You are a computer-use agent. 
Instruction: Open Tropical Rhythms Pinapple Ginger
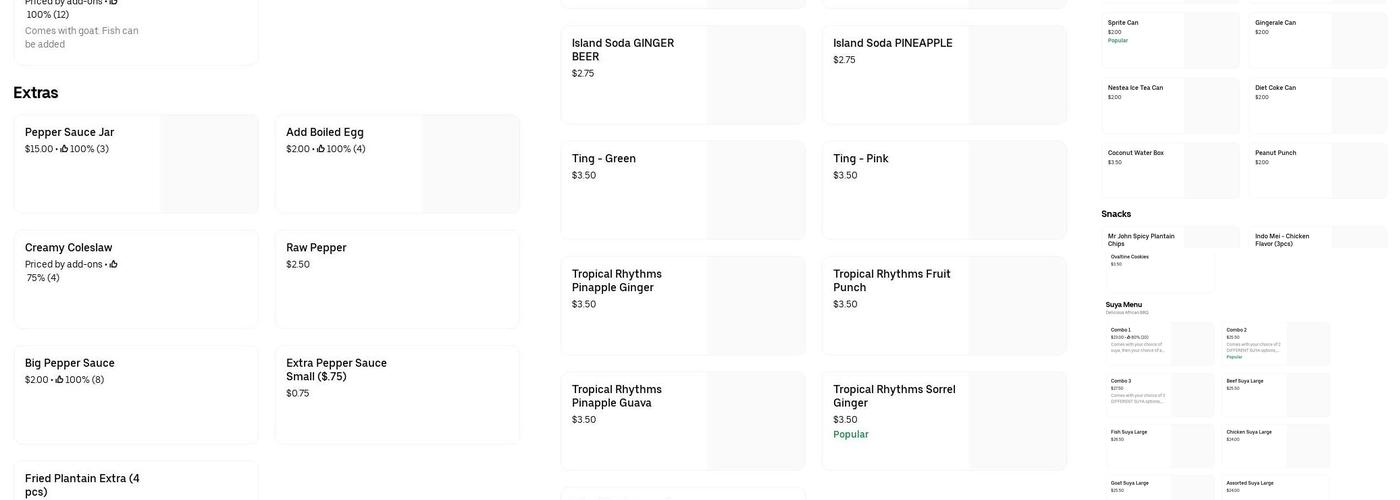point(682,305)
